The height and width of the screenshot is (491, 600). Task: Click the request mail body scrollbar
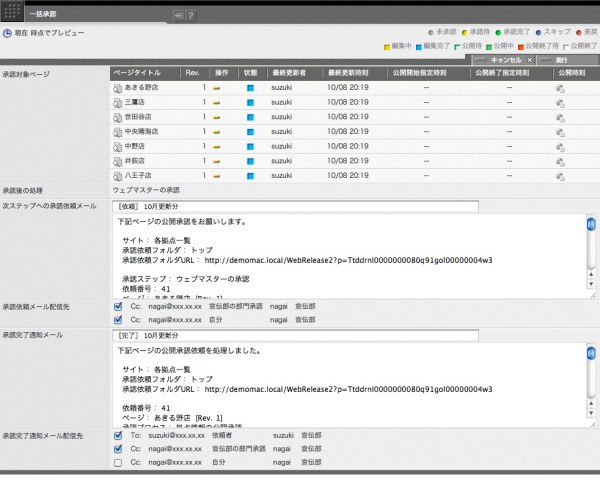(591, 255)
